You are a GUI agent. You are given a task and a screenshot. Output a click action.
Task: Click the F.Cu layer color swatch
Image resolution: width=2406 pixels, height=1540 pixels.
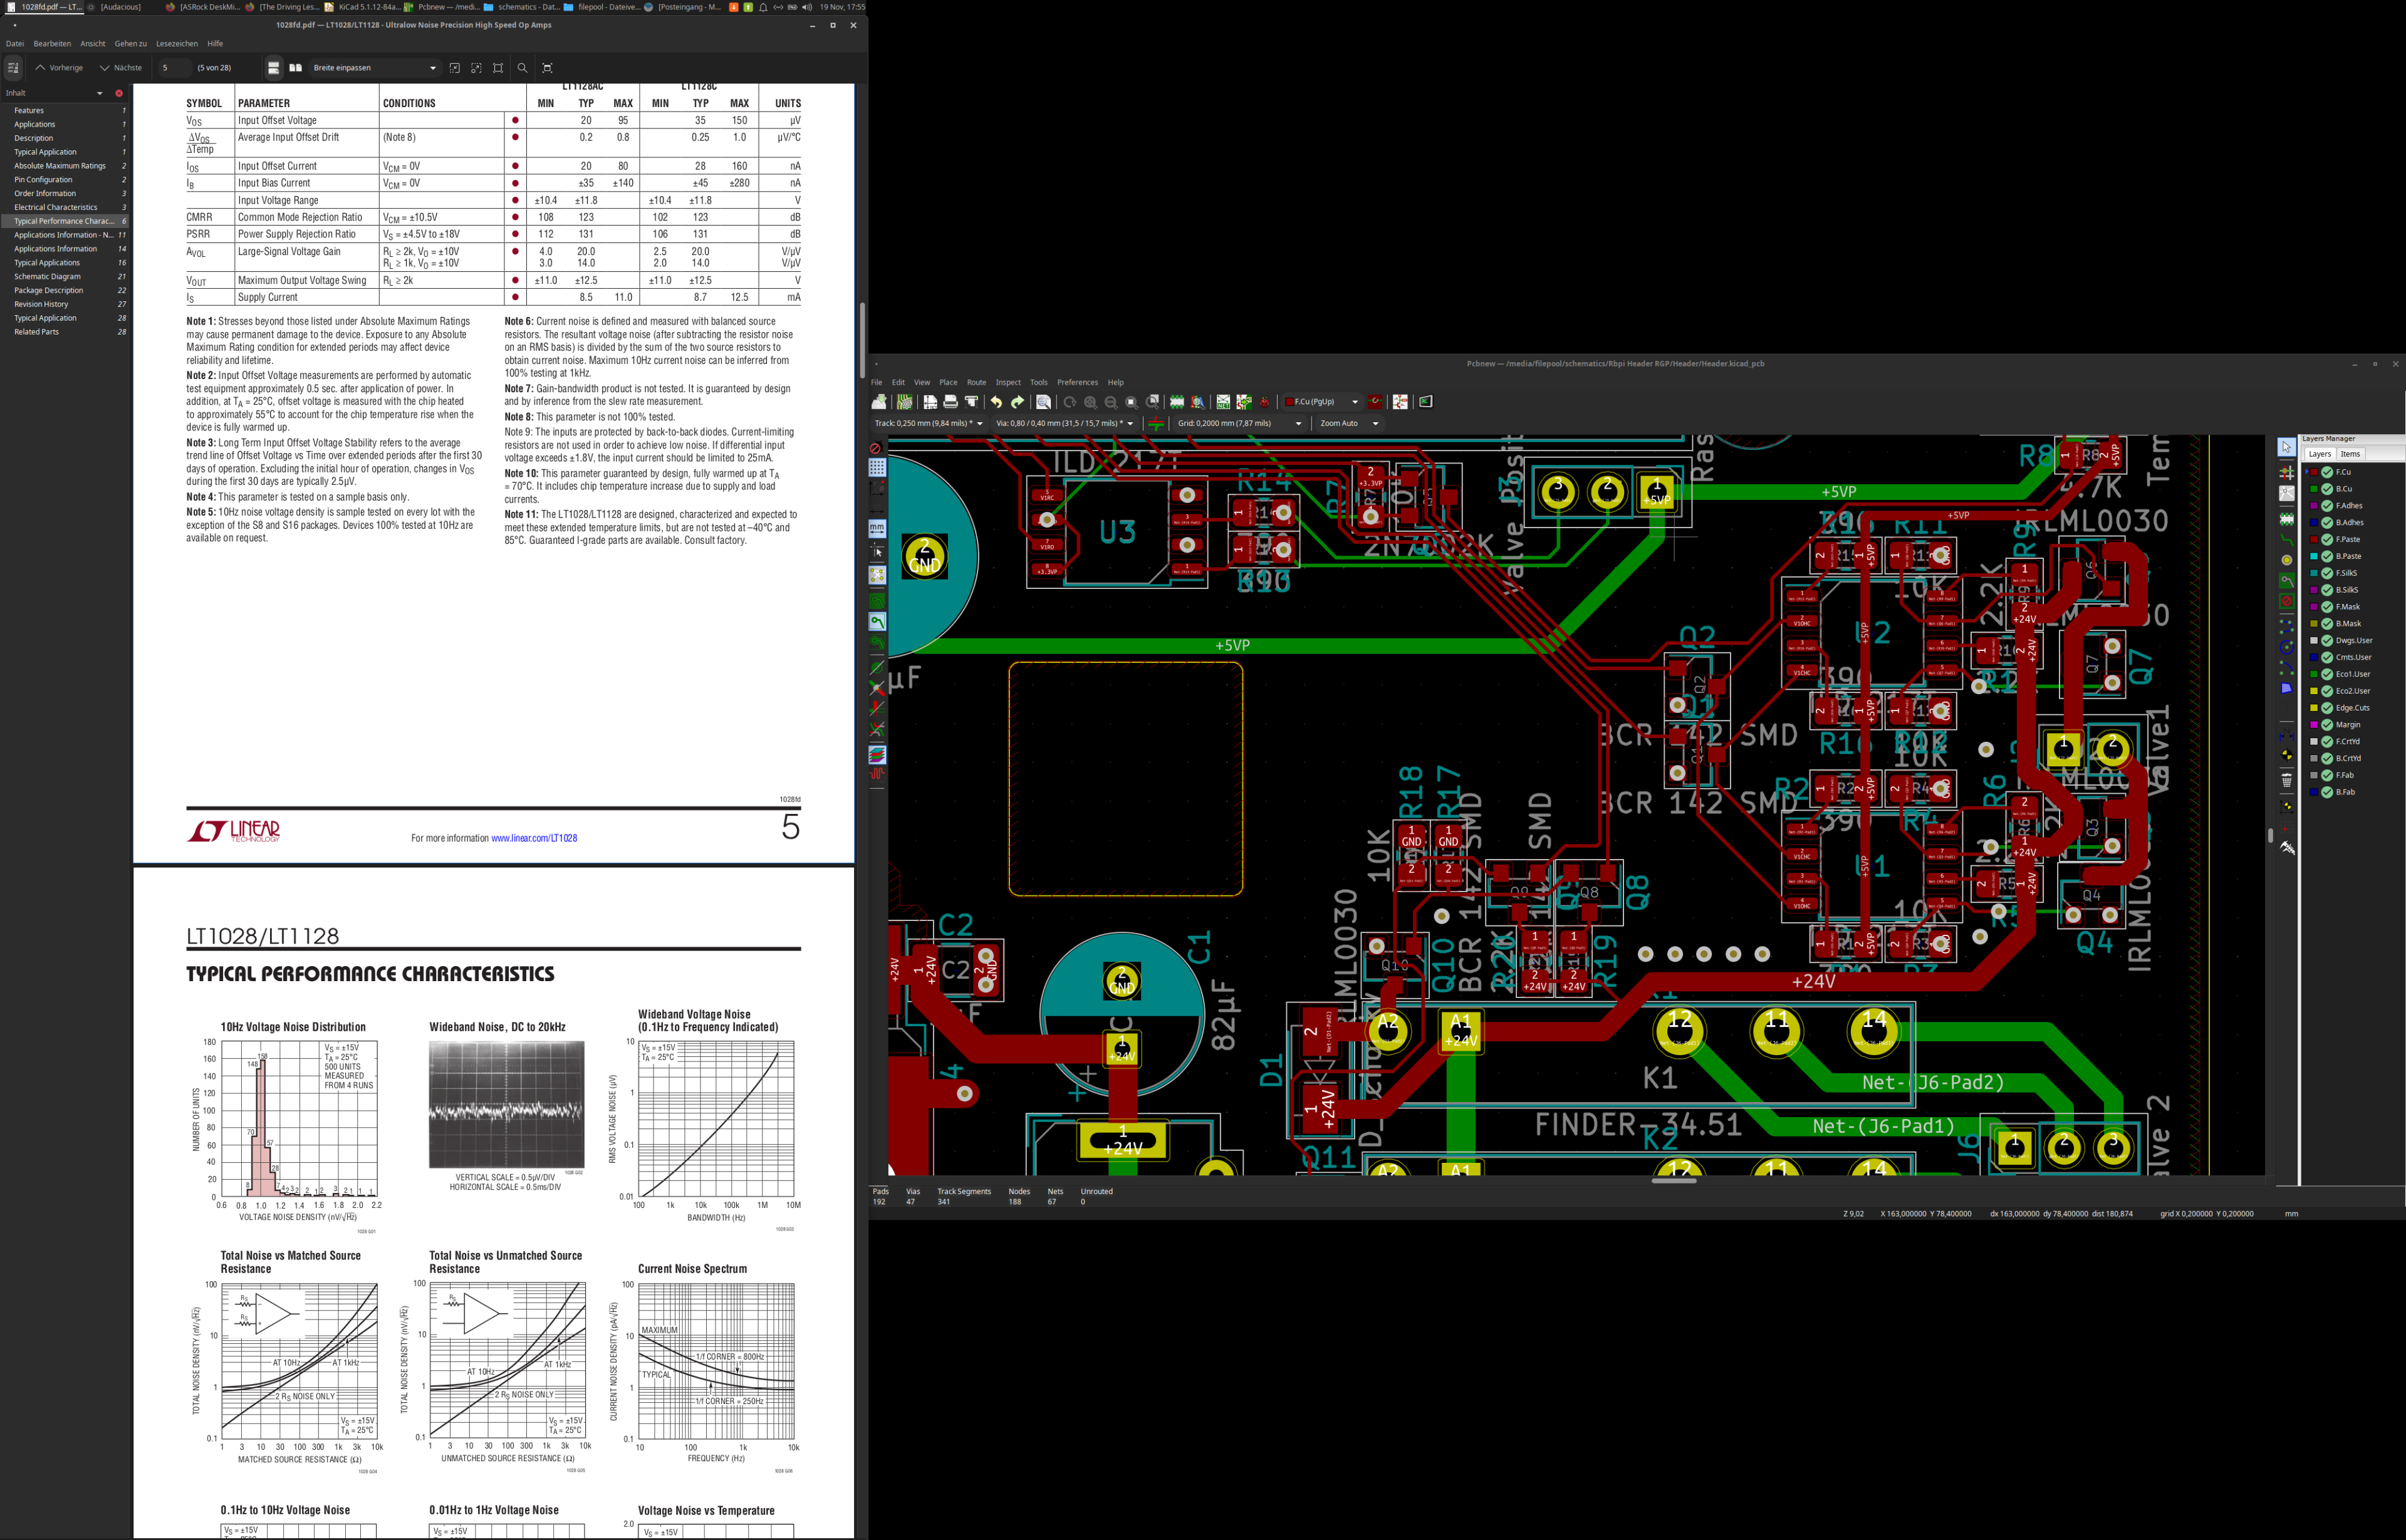[2314, 472]
